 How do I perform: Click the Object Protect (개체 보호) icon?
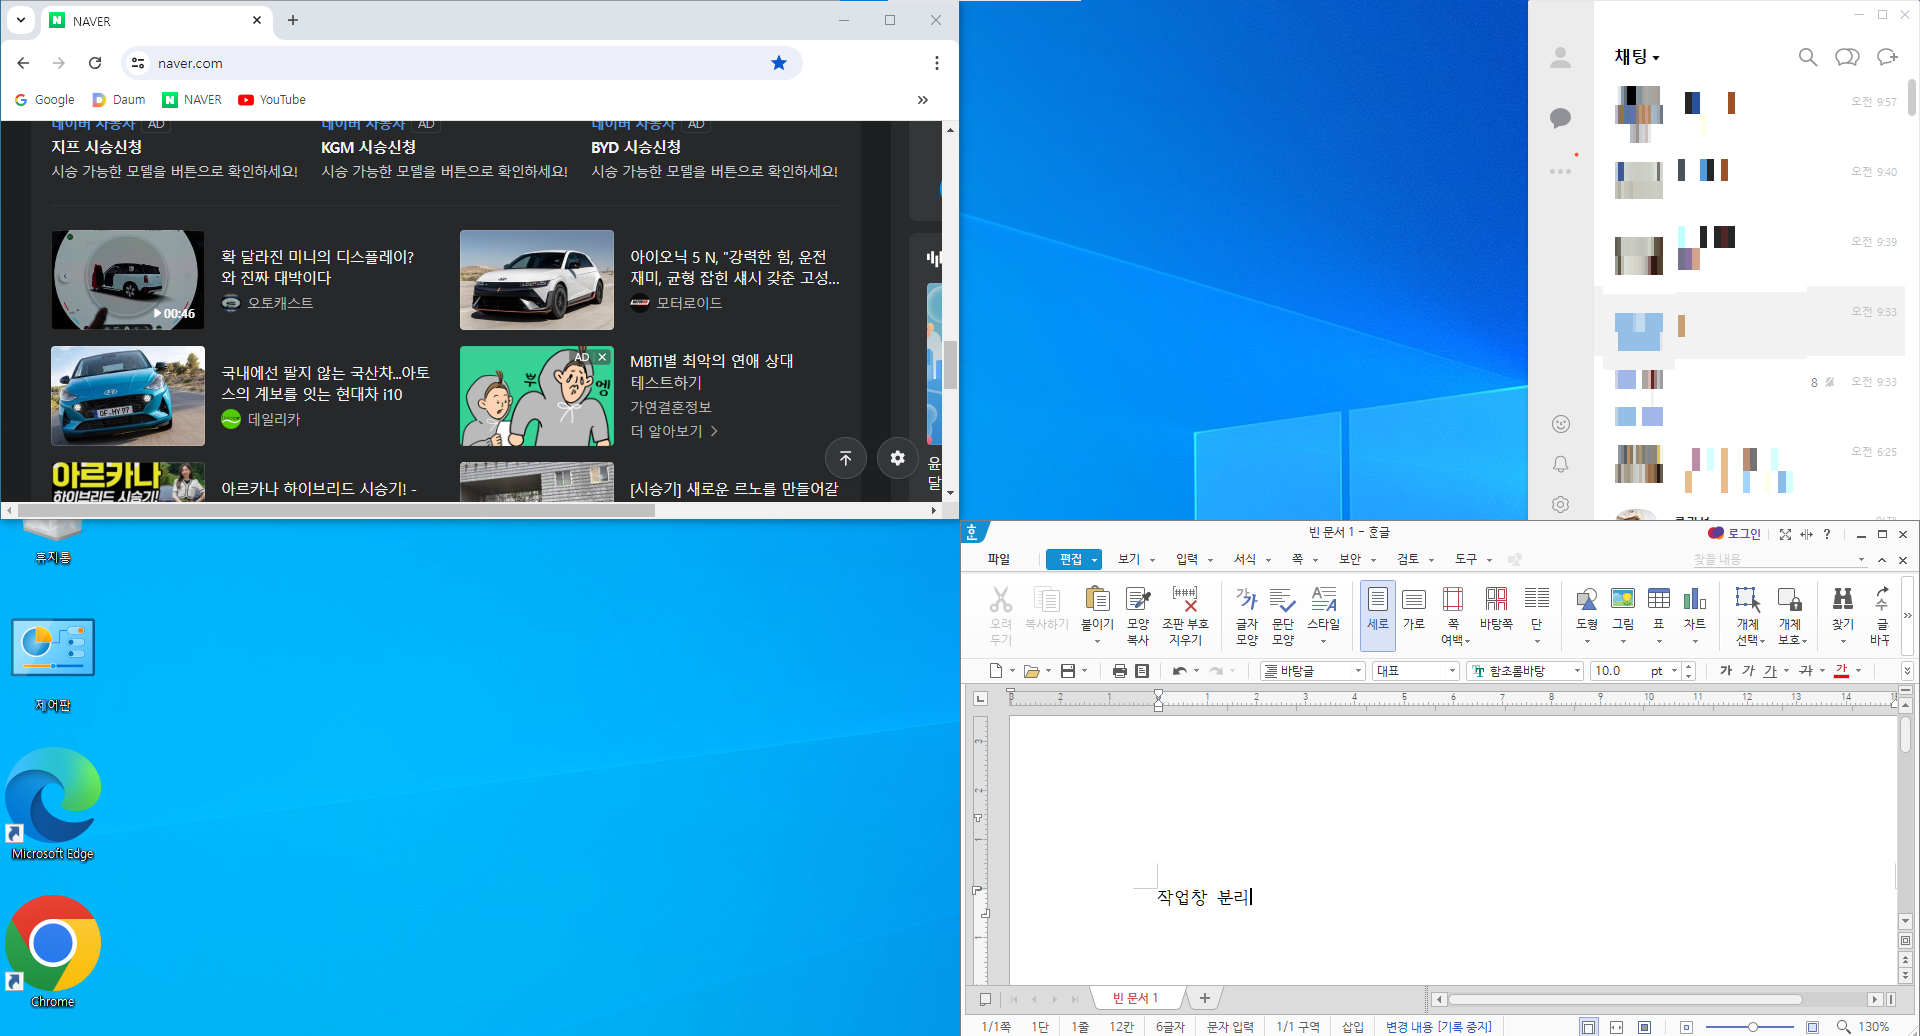1790,614
